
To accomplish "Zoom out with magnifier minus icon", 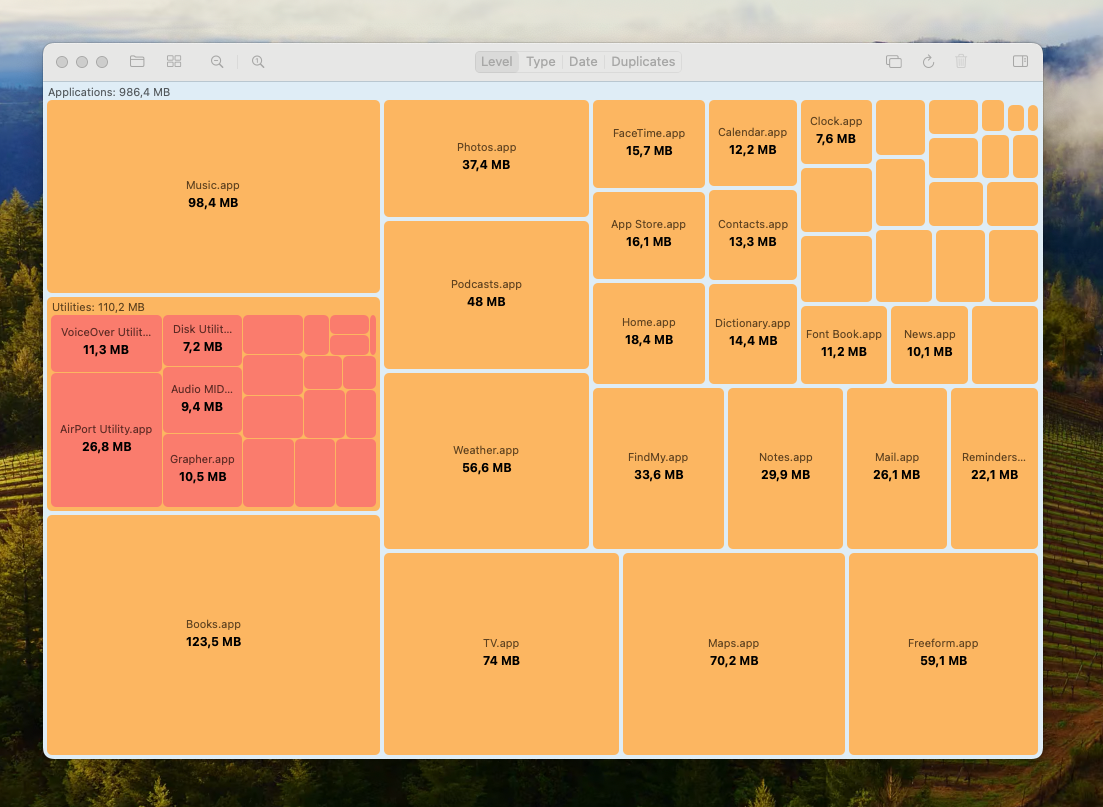I will (x=217, y=62).
